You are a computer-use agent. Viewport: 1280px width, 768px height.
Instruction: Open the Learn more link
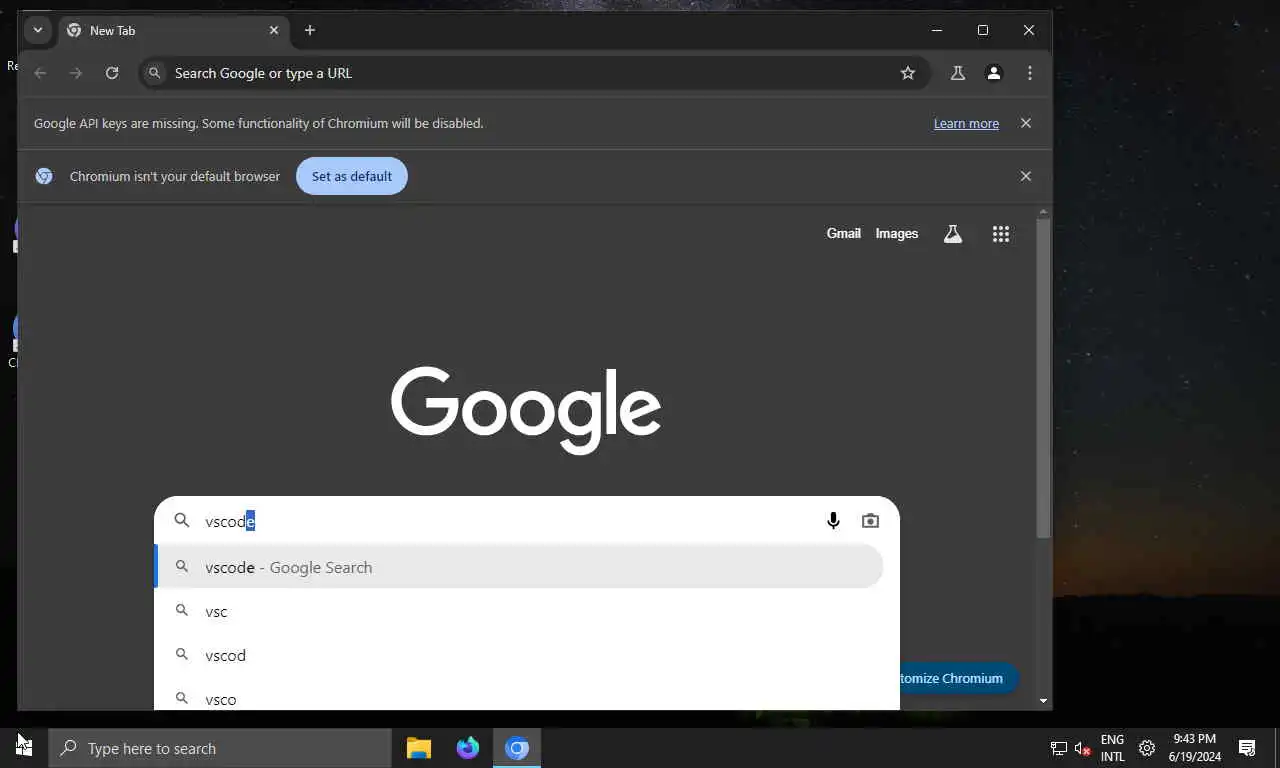[966, 124]
